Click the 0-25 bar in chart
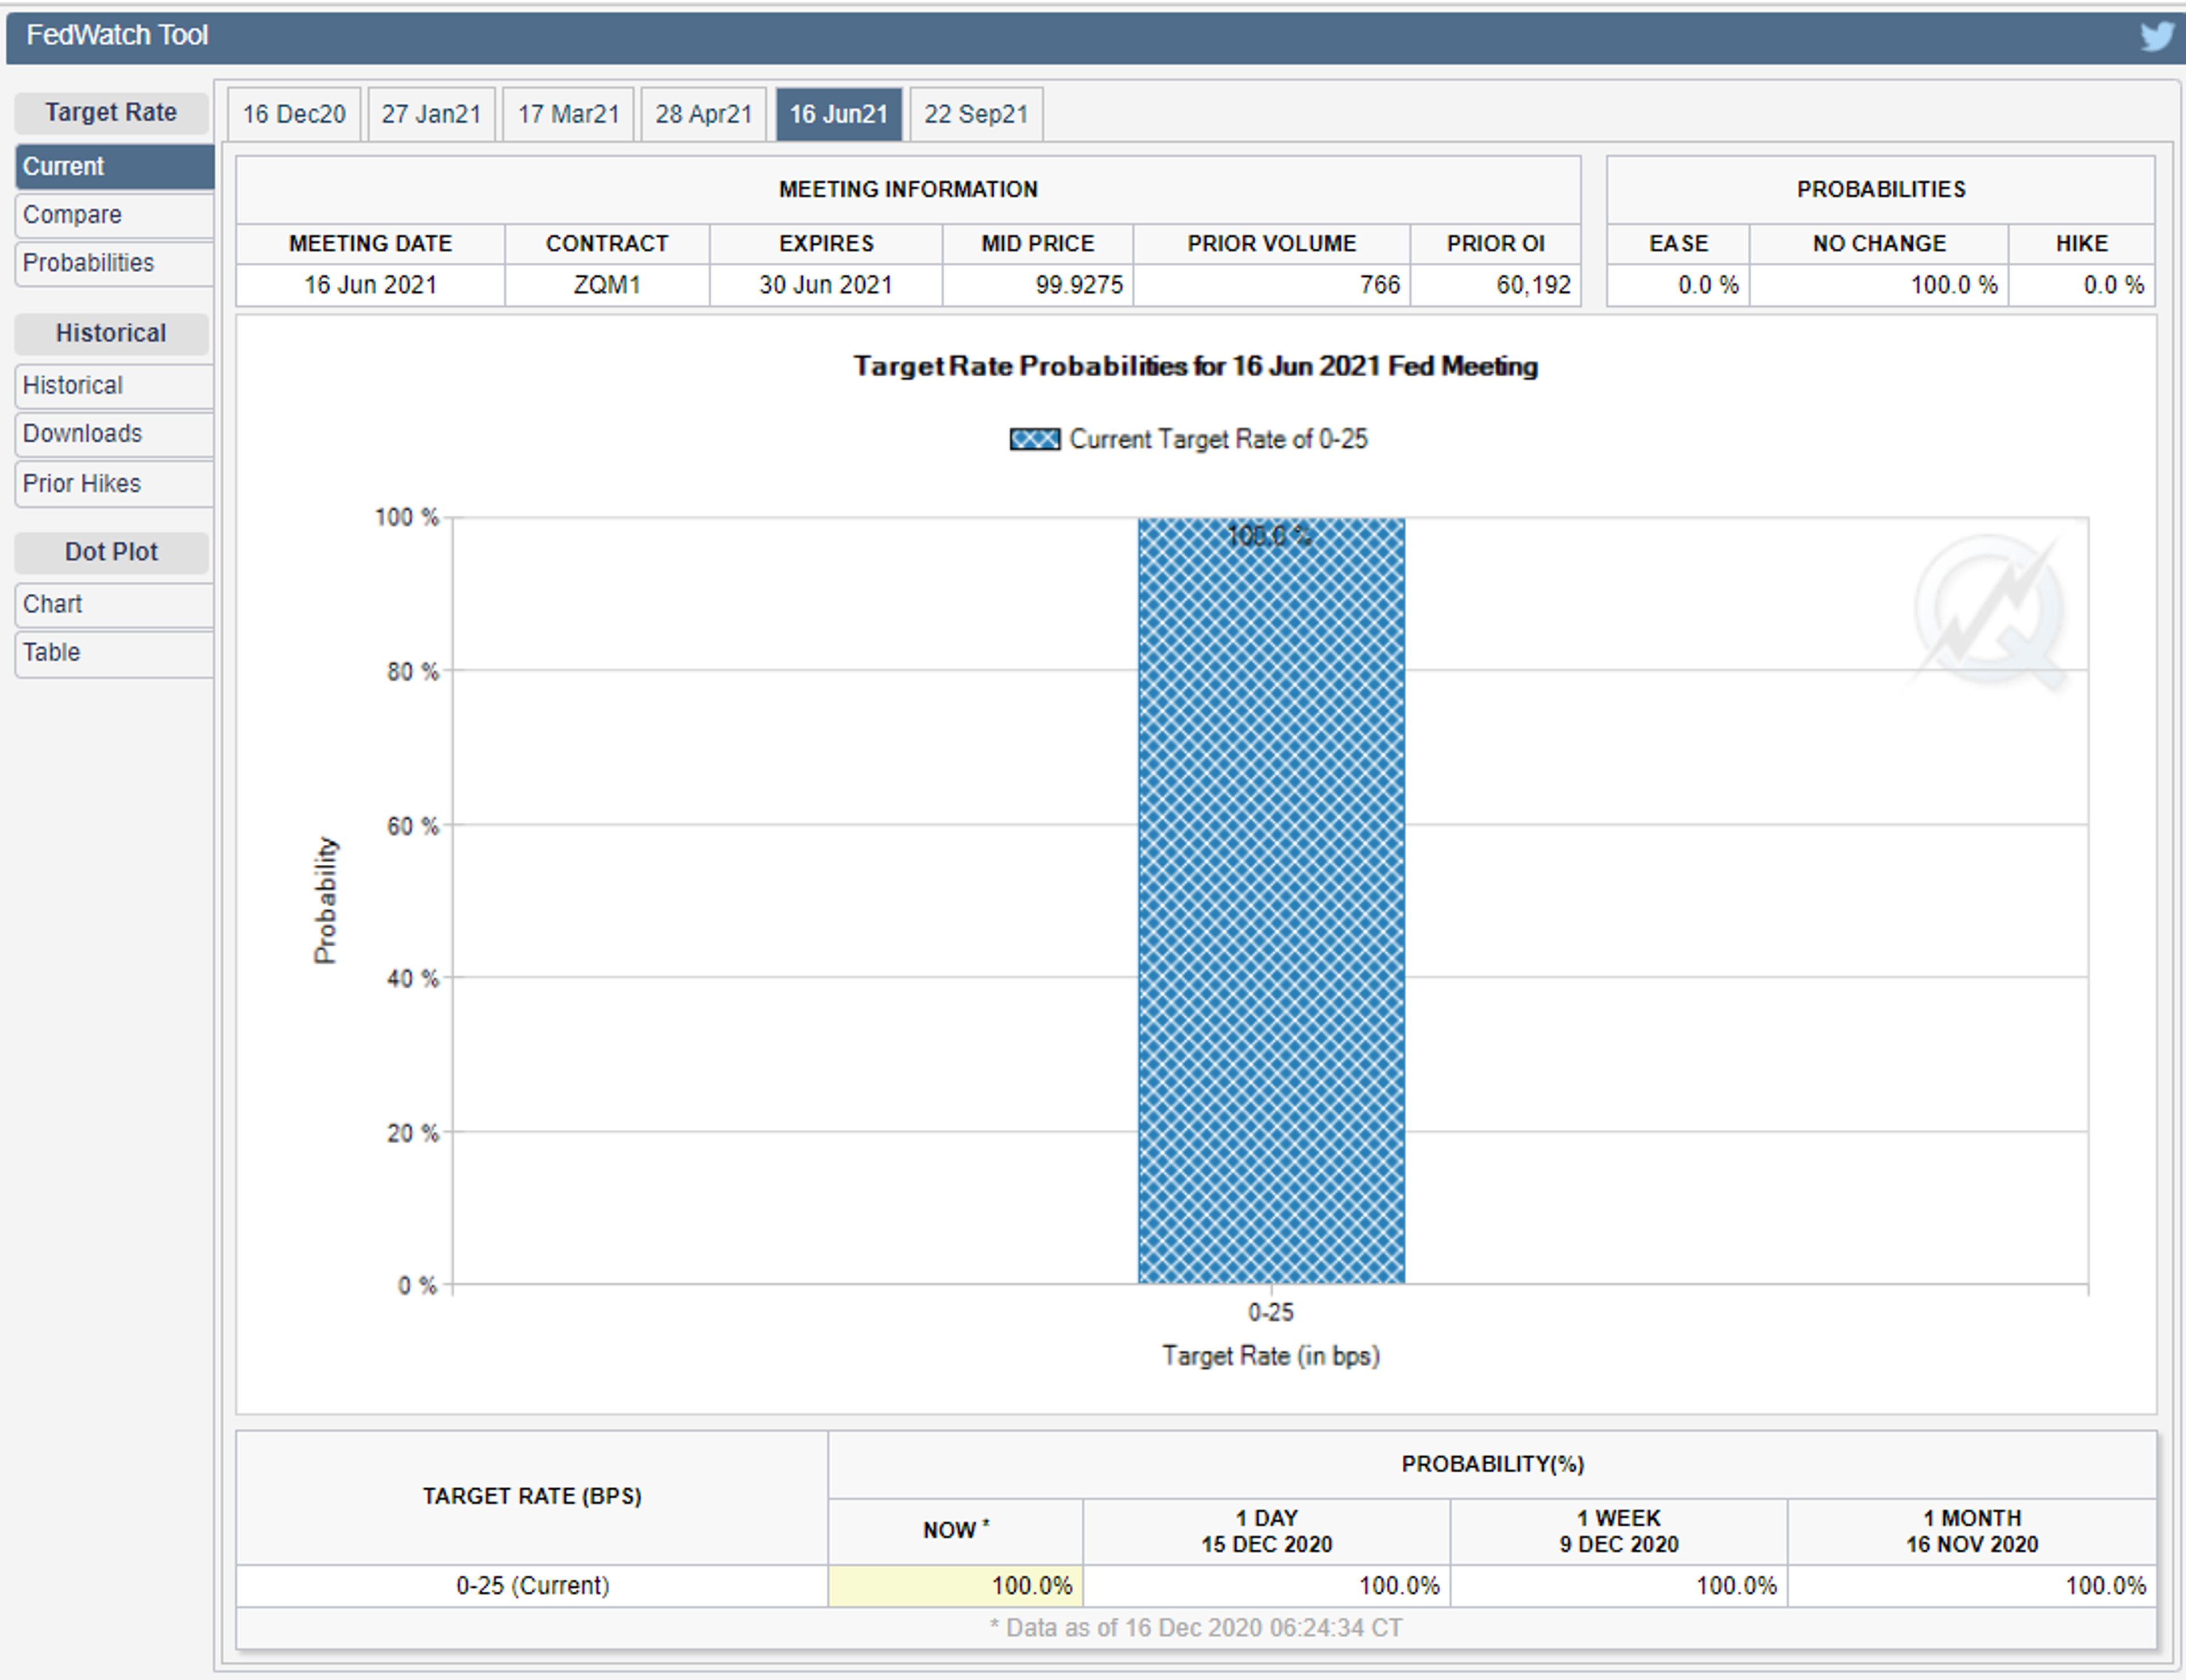 coord(1271,900)
